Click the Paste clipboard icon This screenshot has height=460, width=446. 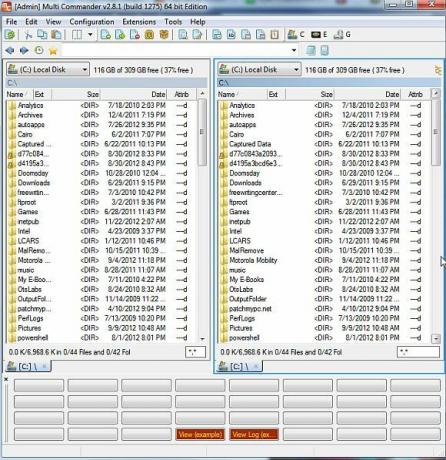tap(57, 35)
